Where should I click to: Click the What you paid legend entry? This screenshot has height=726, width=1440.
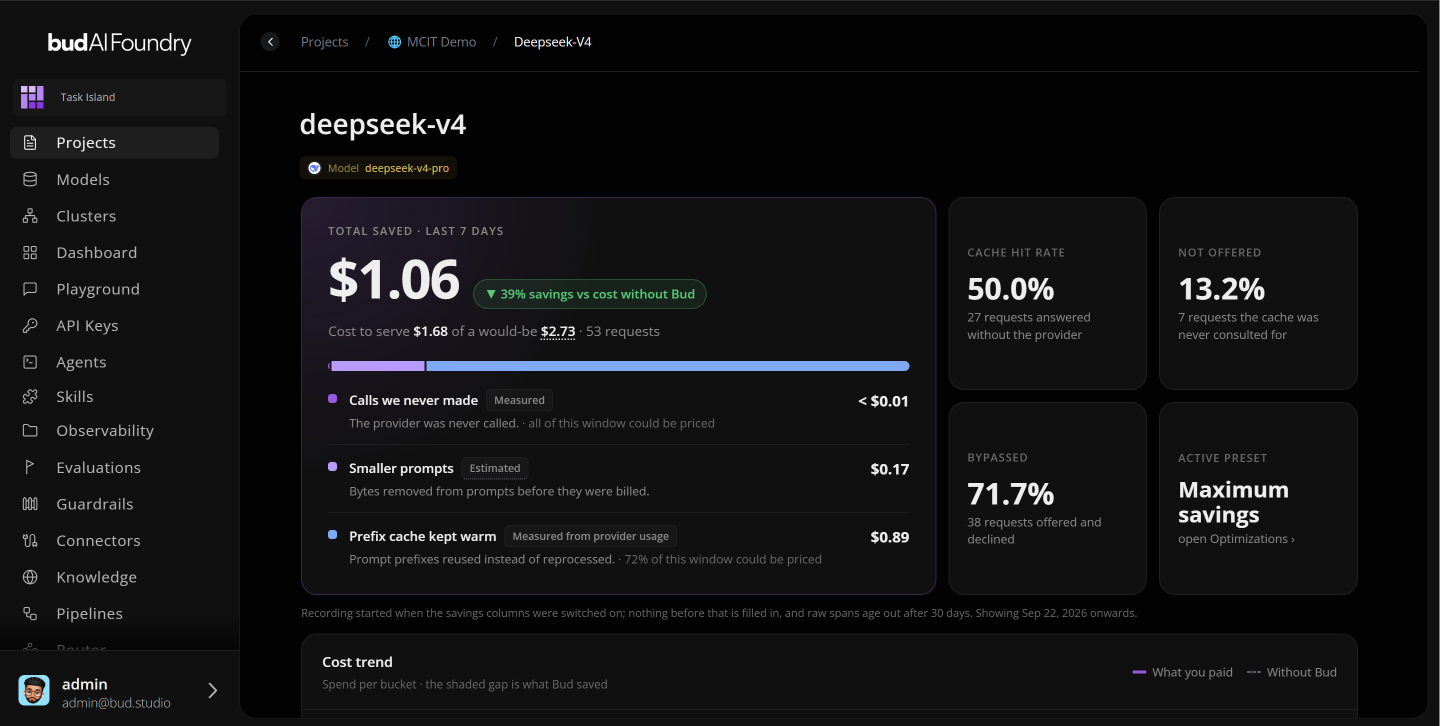click(1183, 672)
